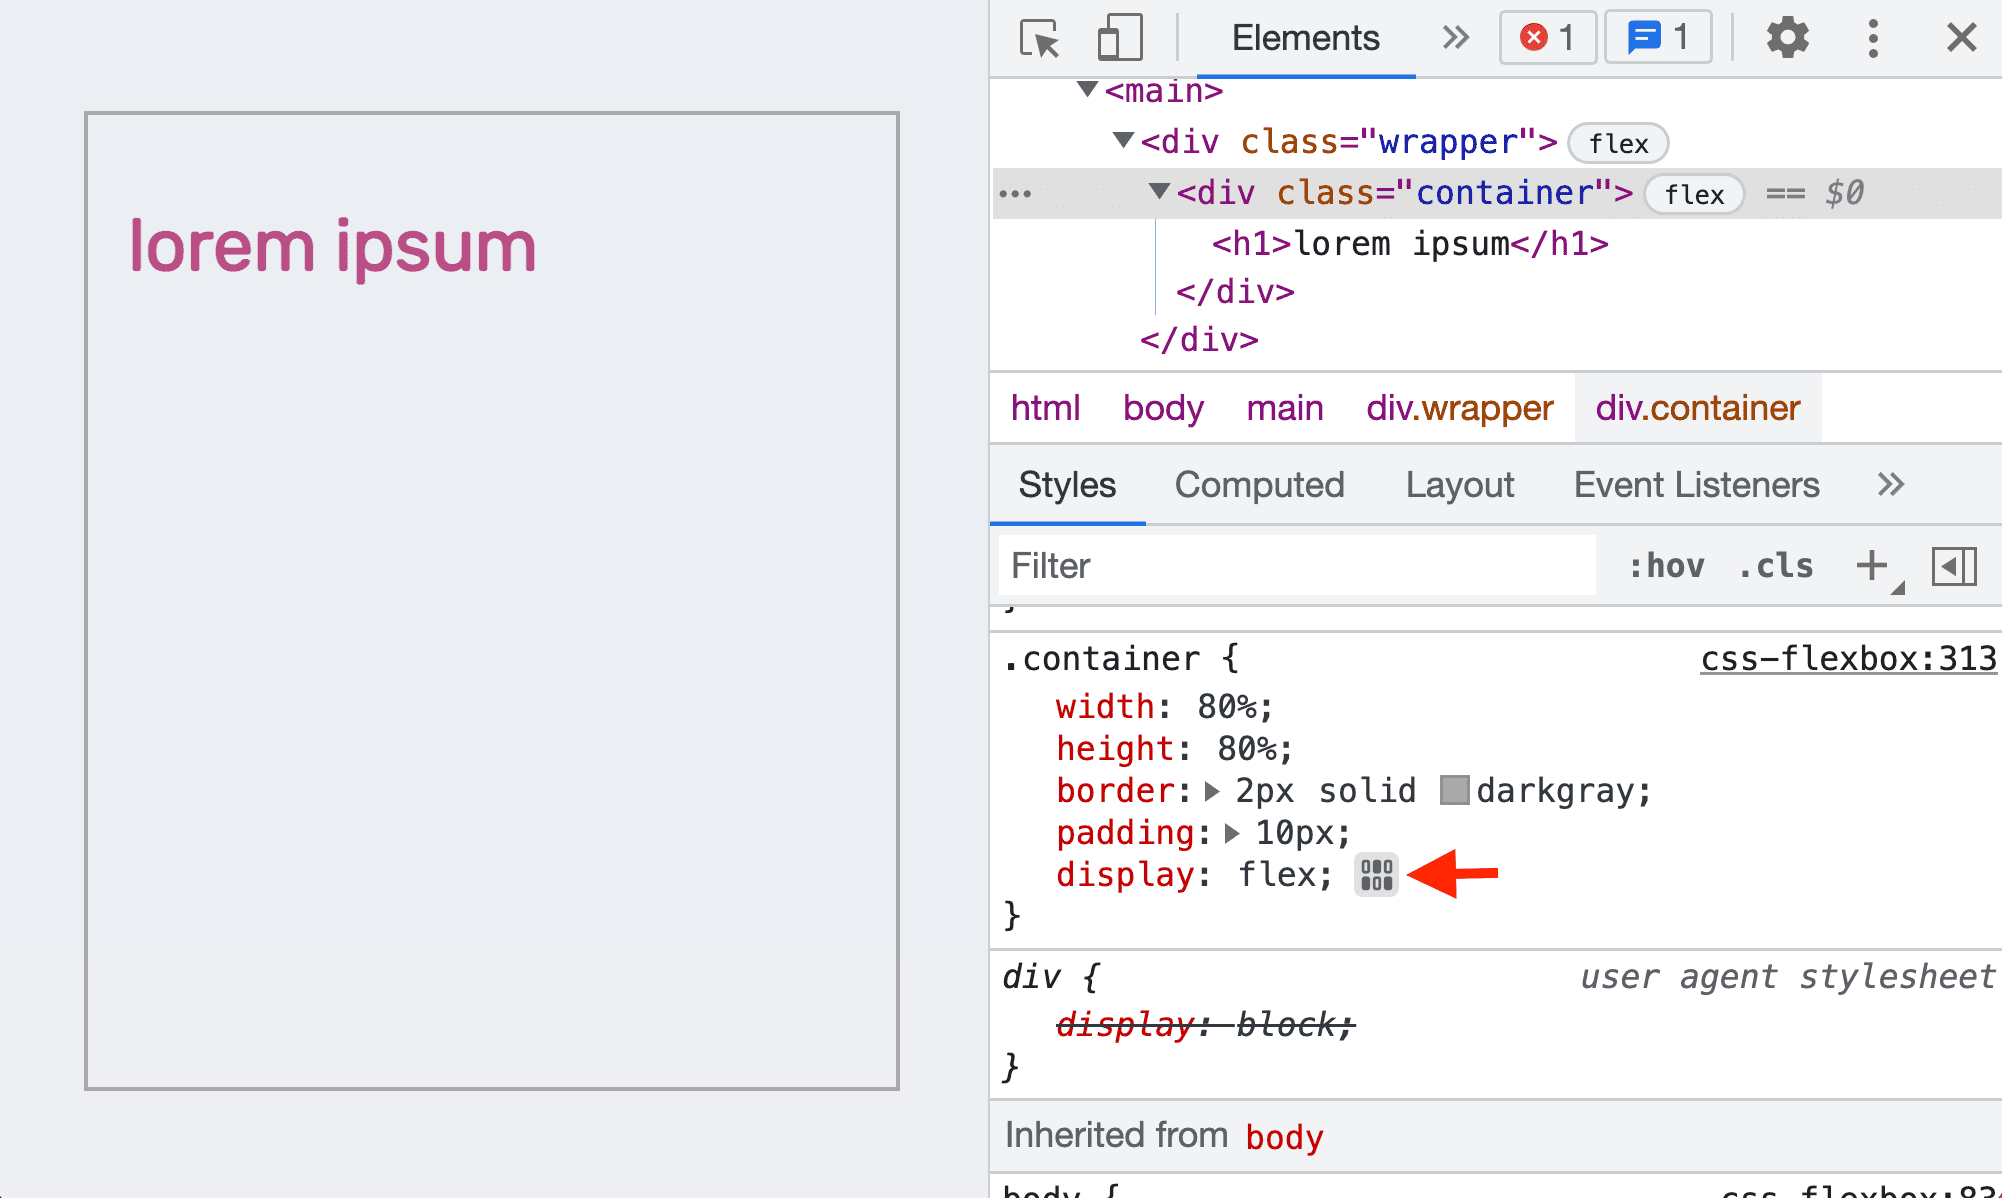Select the Styles tab in DevTools
The height and width of the screenshot is (1198, 2002).
pos(1067,485)
